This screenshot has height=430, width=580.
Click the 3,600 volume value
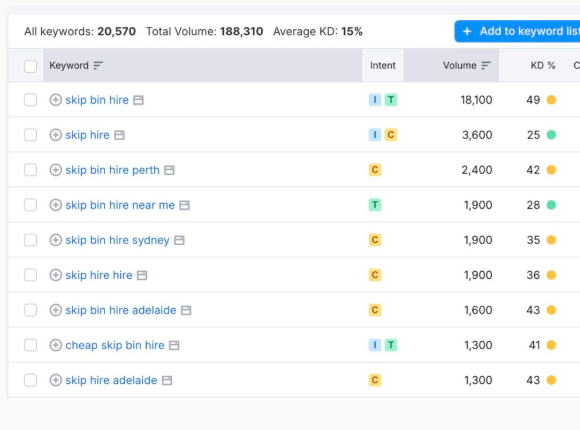pyautogui.click(x=477, y=135)
